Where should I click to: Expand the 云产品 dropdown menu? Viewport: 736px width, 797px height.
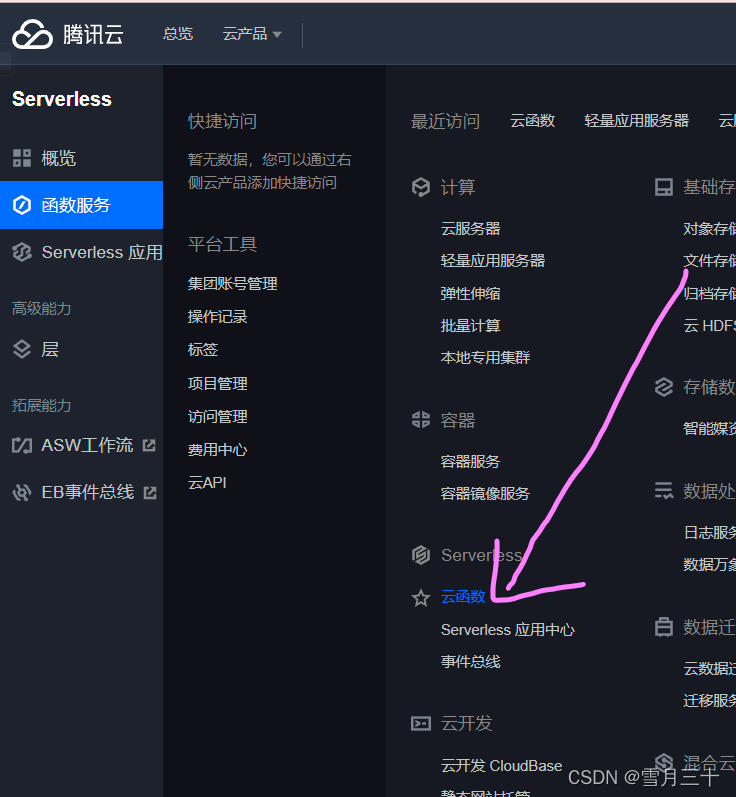click(x=252, y=34)
